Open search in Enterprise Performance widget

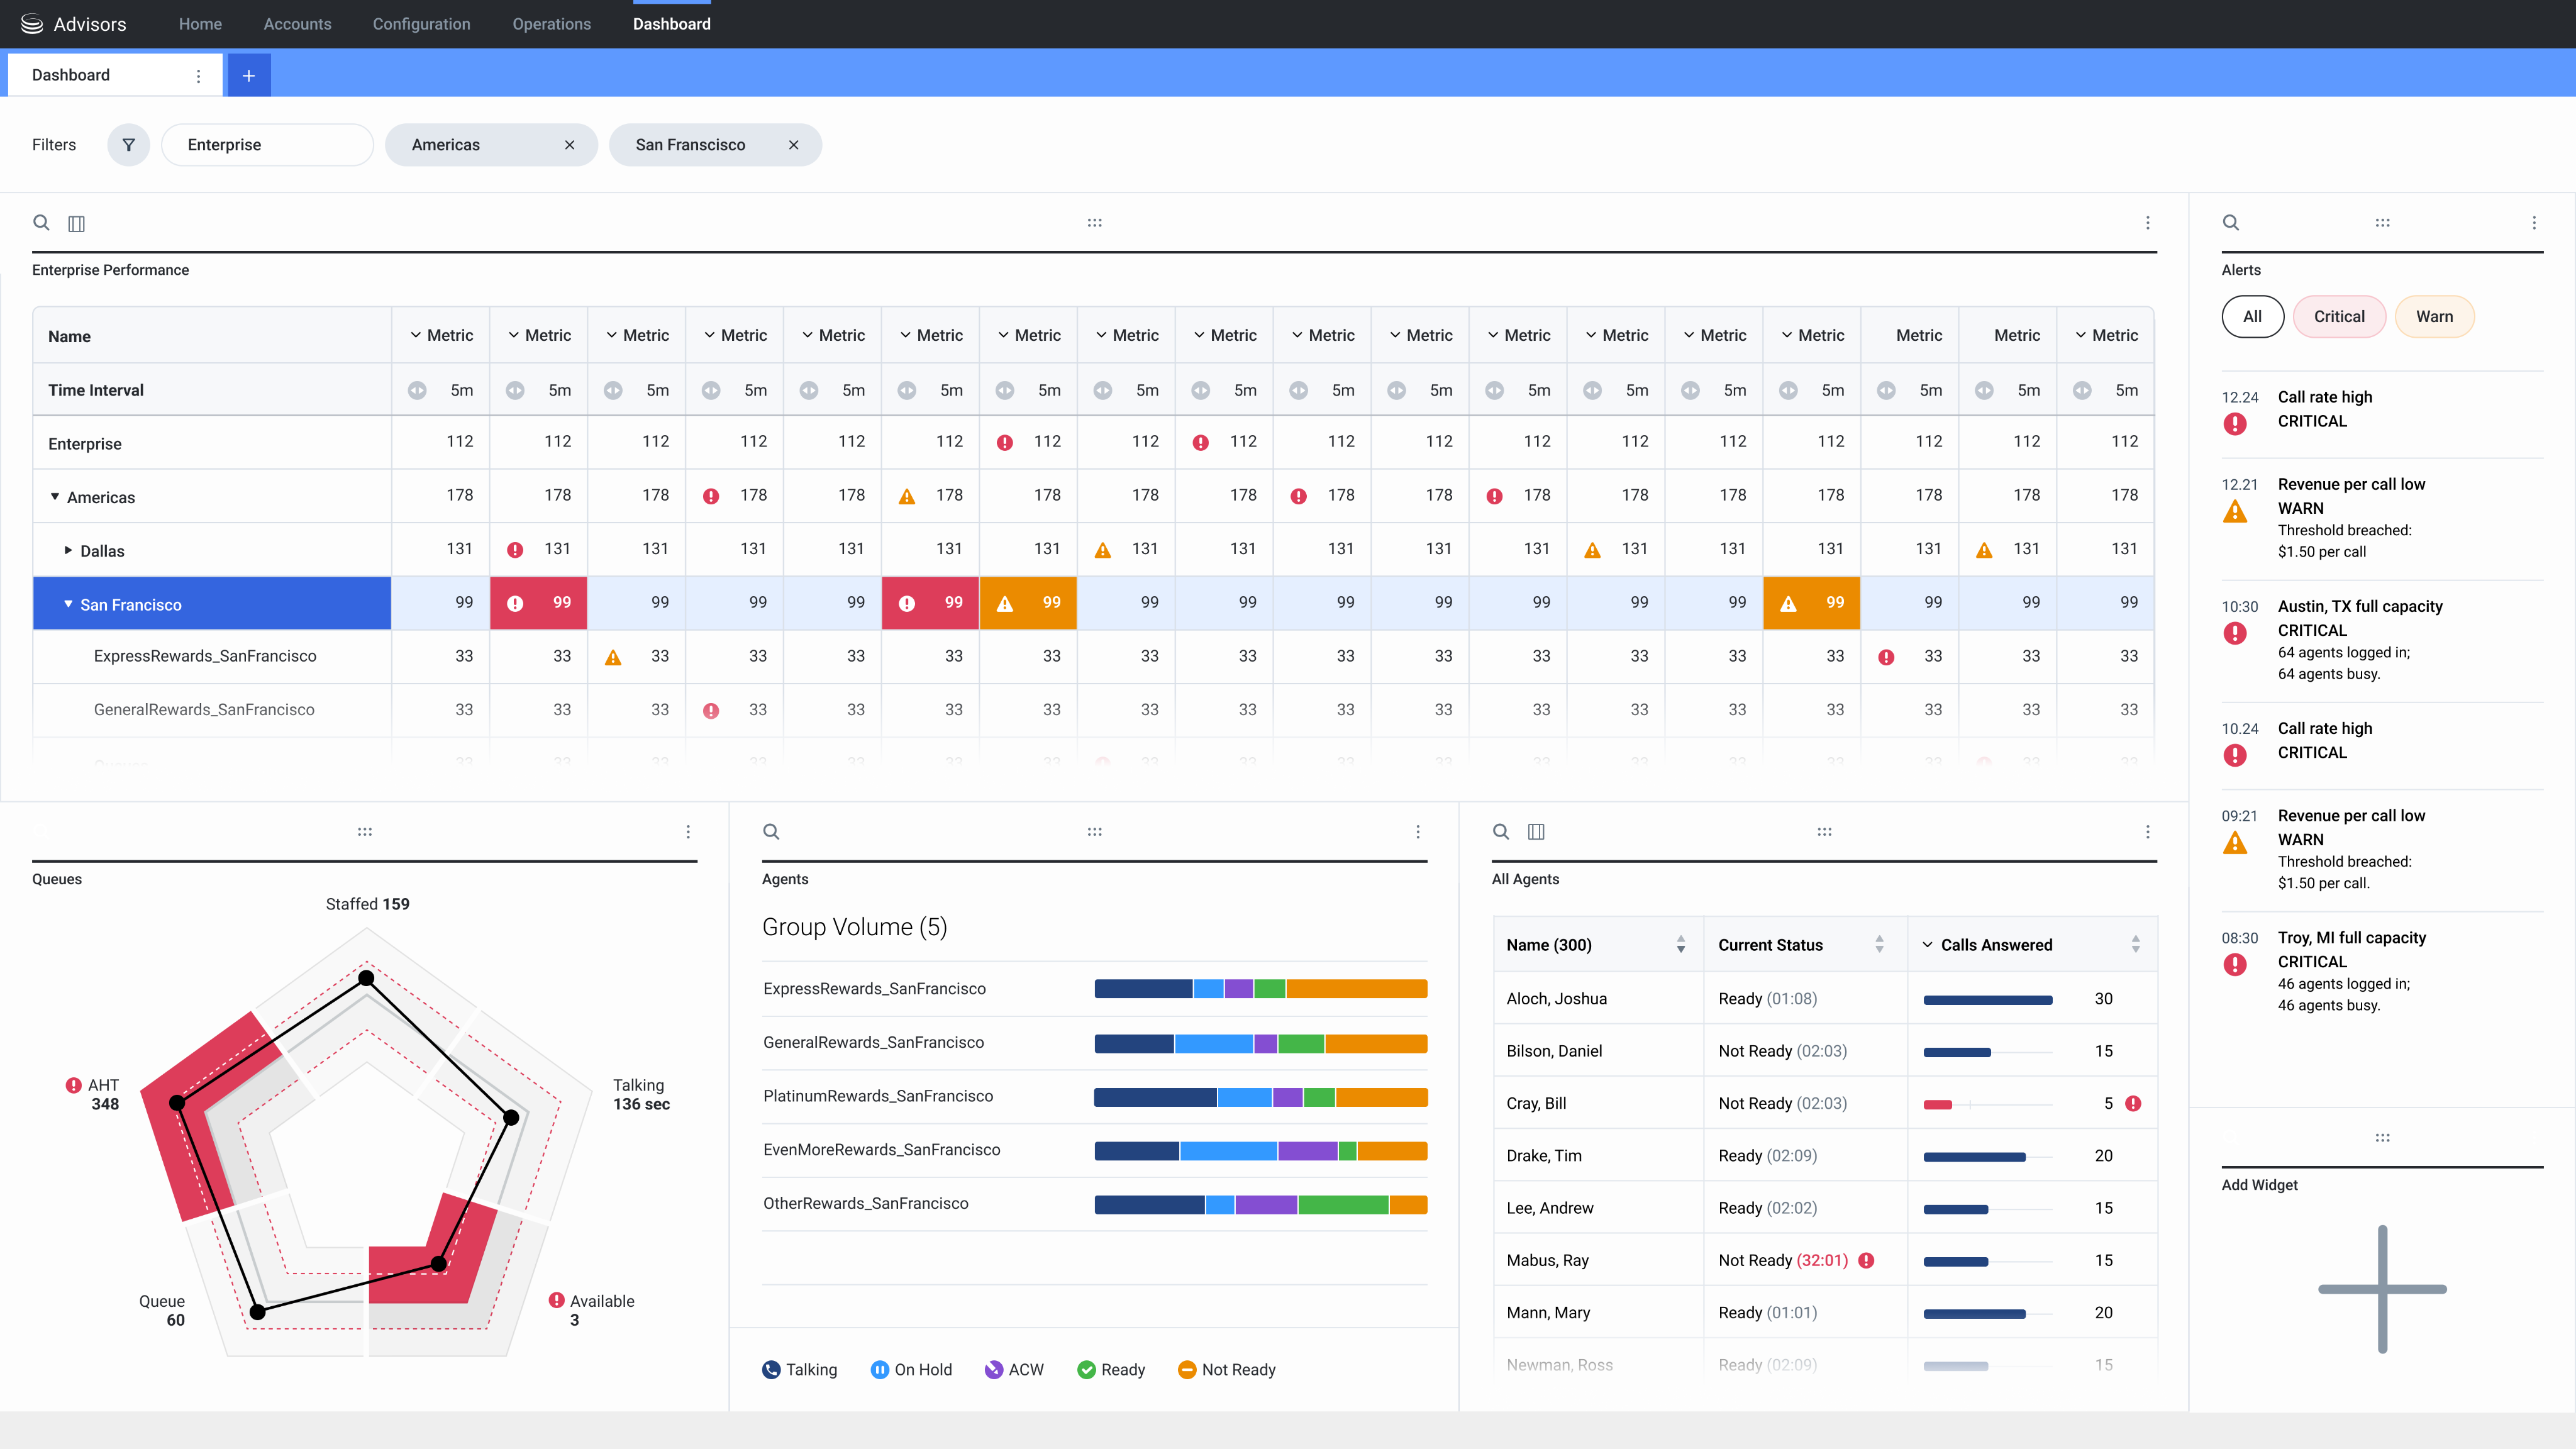click(41, 223)
